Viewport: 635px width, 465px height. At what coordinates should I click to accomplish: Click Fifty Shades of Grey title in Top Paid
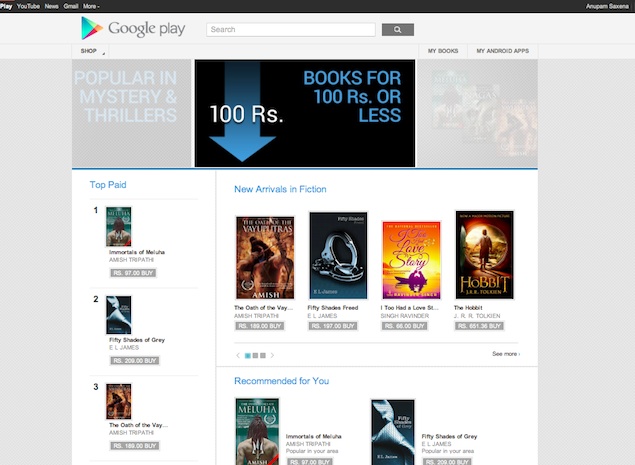tap(137, 340)
